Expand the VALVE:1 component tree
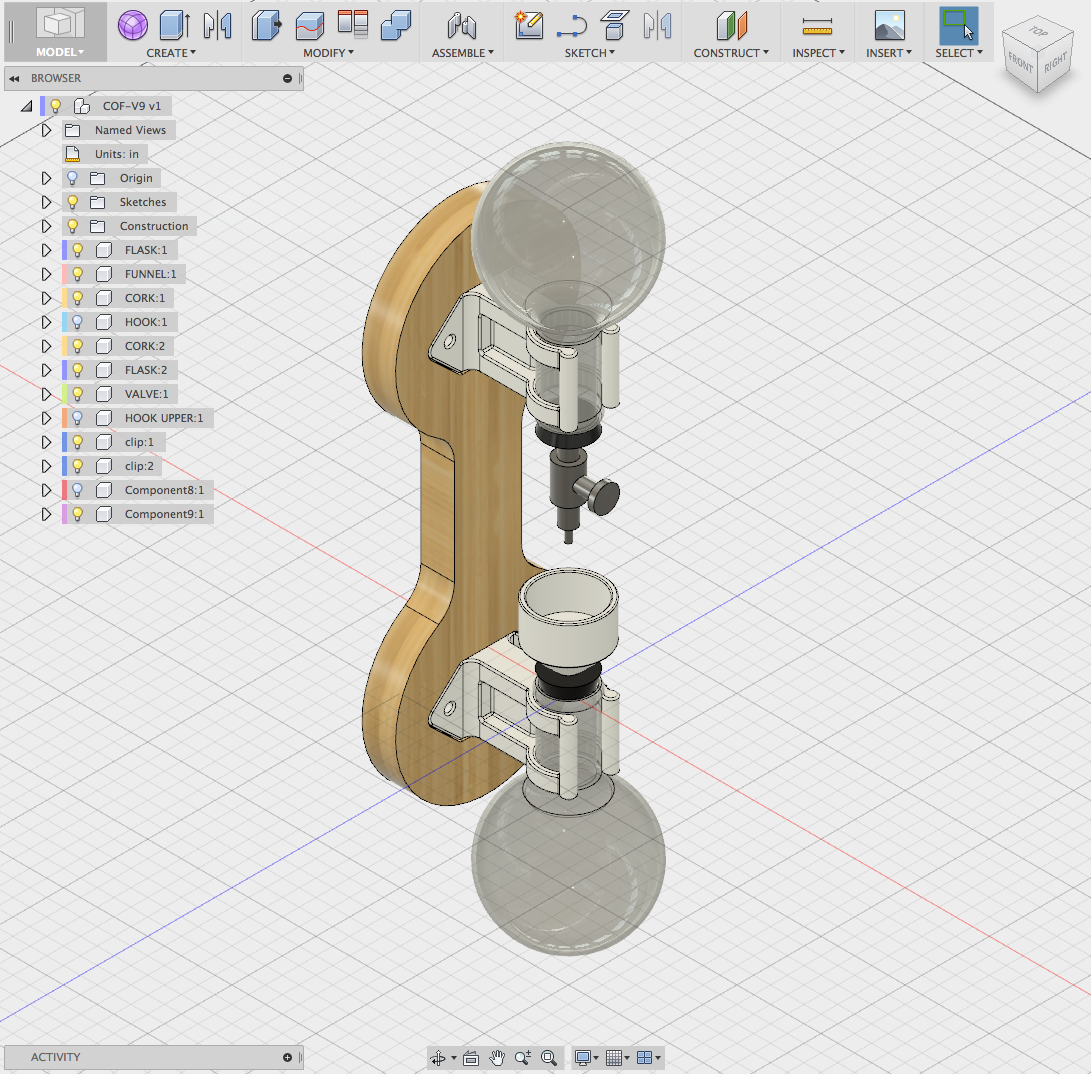This screenshot has width=1091, height=1074. tap(47, 394)
